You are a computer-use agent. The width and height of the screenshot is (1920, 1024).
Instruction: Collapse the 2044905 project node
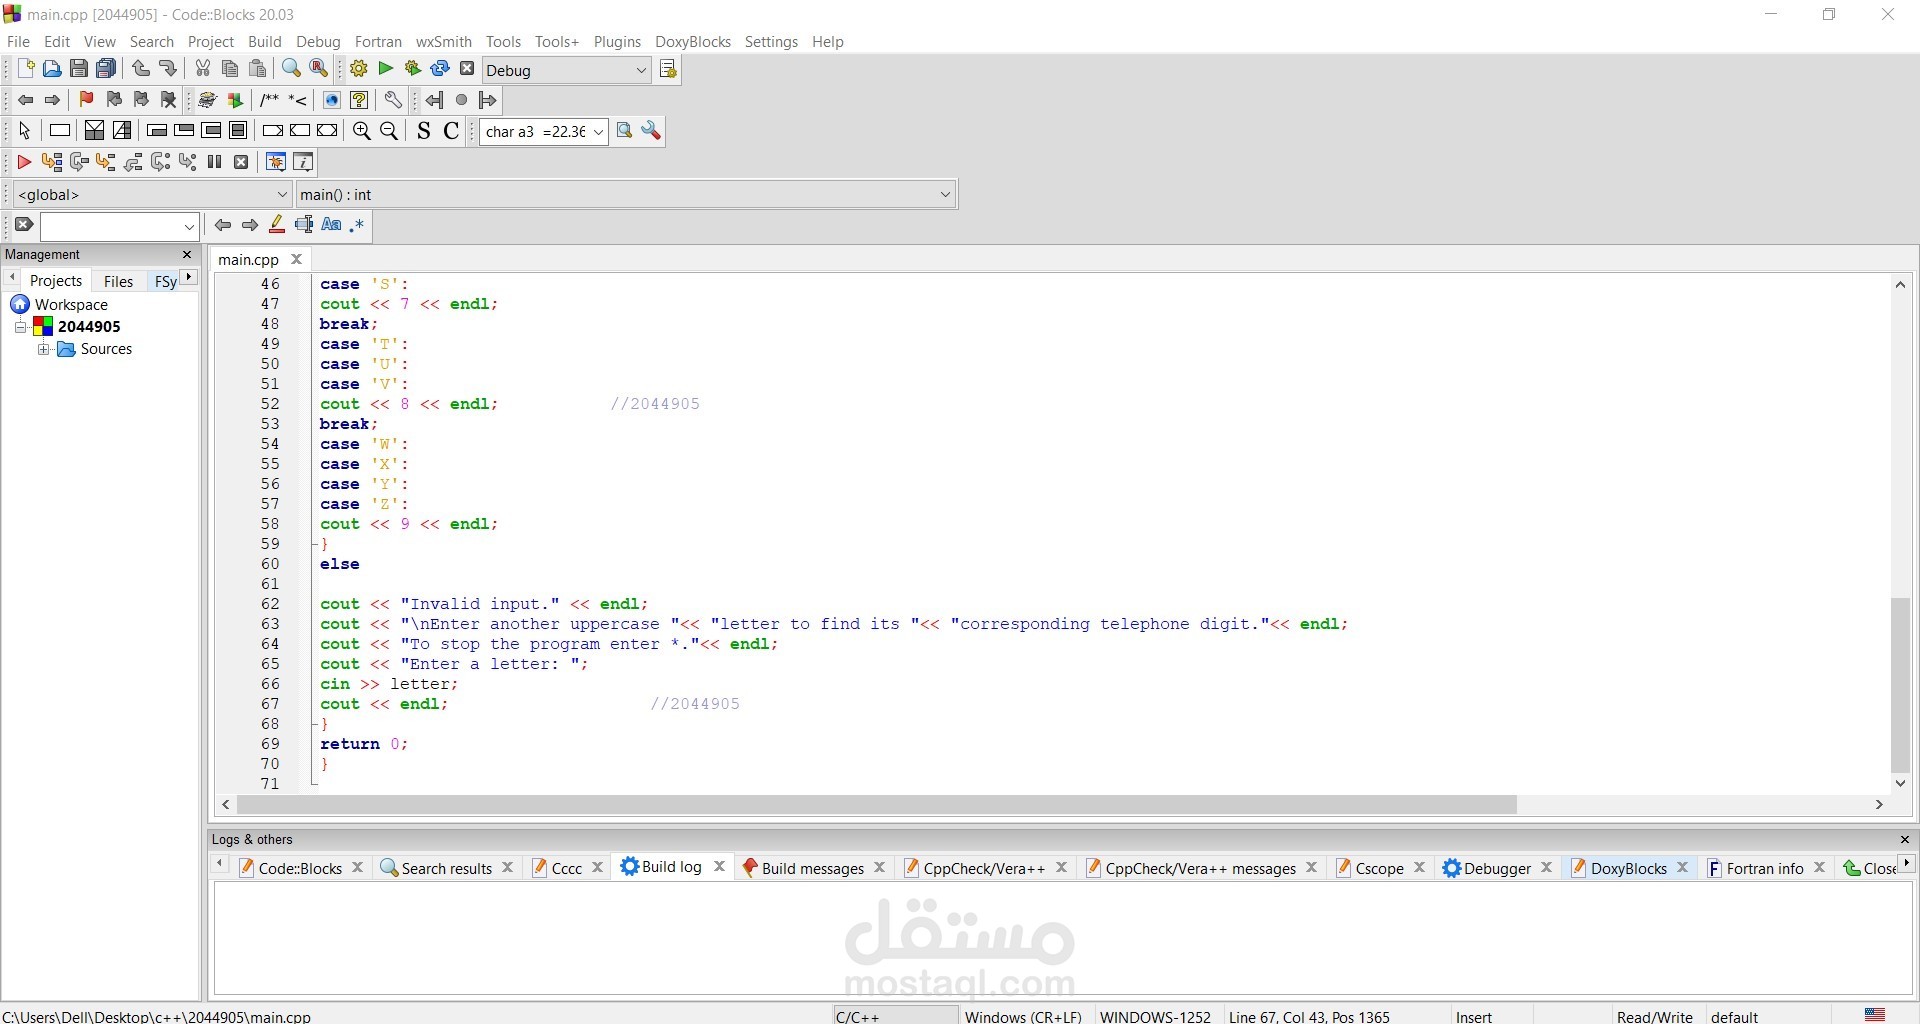(x=20, y=327)
